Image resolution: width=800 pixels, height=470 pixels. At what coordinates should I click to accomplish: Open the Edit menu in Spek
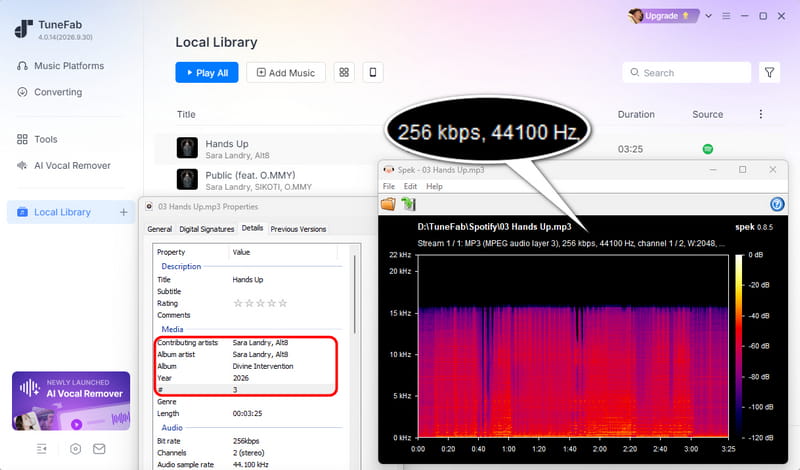point(410,186)
